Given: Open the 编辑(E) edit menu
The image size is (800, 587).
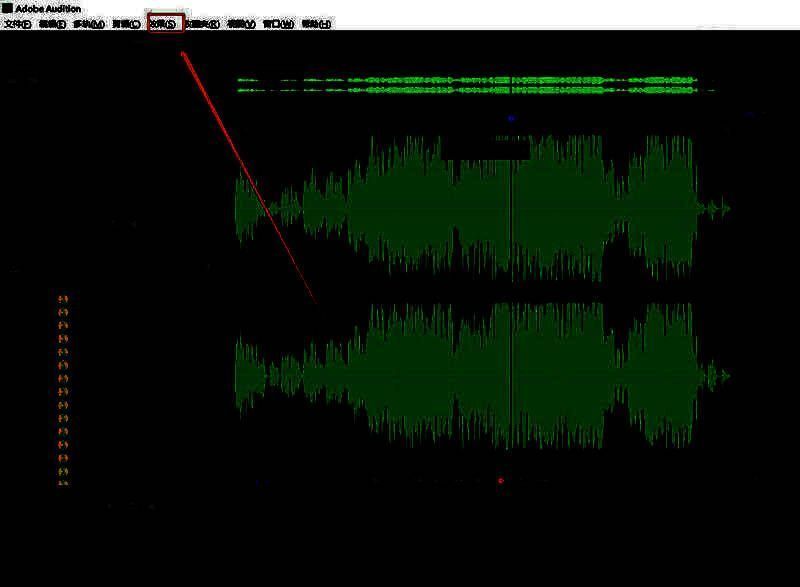Looking at the screenshot, I should [x=53, y=24].
